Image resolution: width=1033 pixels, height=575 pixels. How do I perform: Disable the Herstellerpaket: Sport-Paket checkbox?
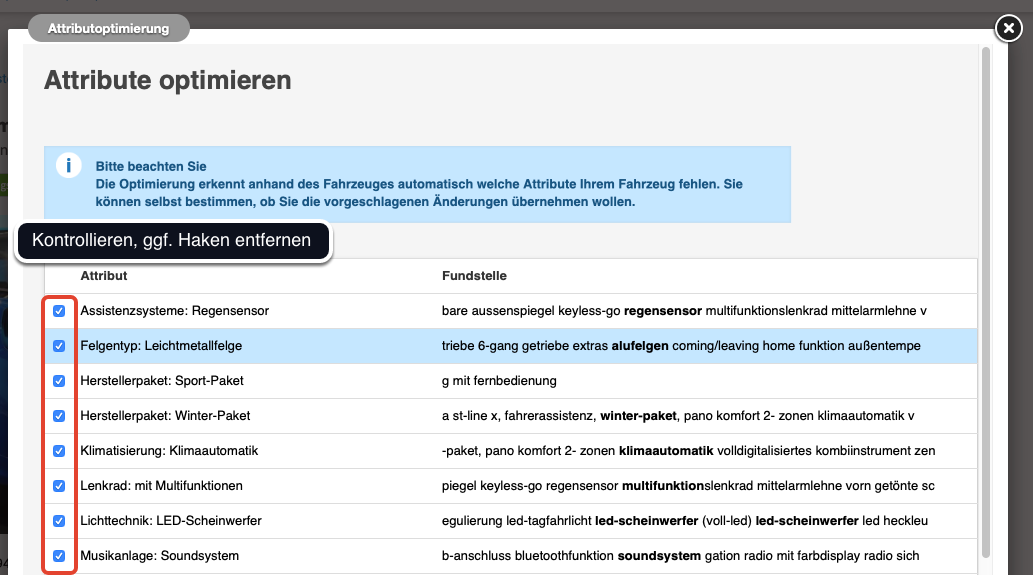[x=59, y=381]
